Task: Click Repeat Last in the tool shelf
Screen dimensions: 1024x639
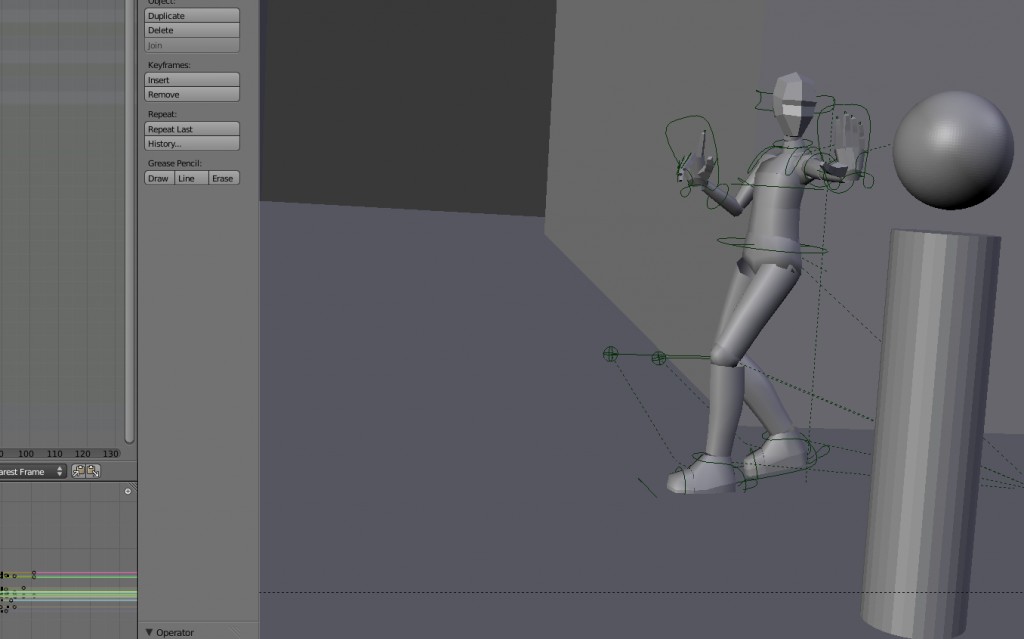Action: click(x=190, y=128)
